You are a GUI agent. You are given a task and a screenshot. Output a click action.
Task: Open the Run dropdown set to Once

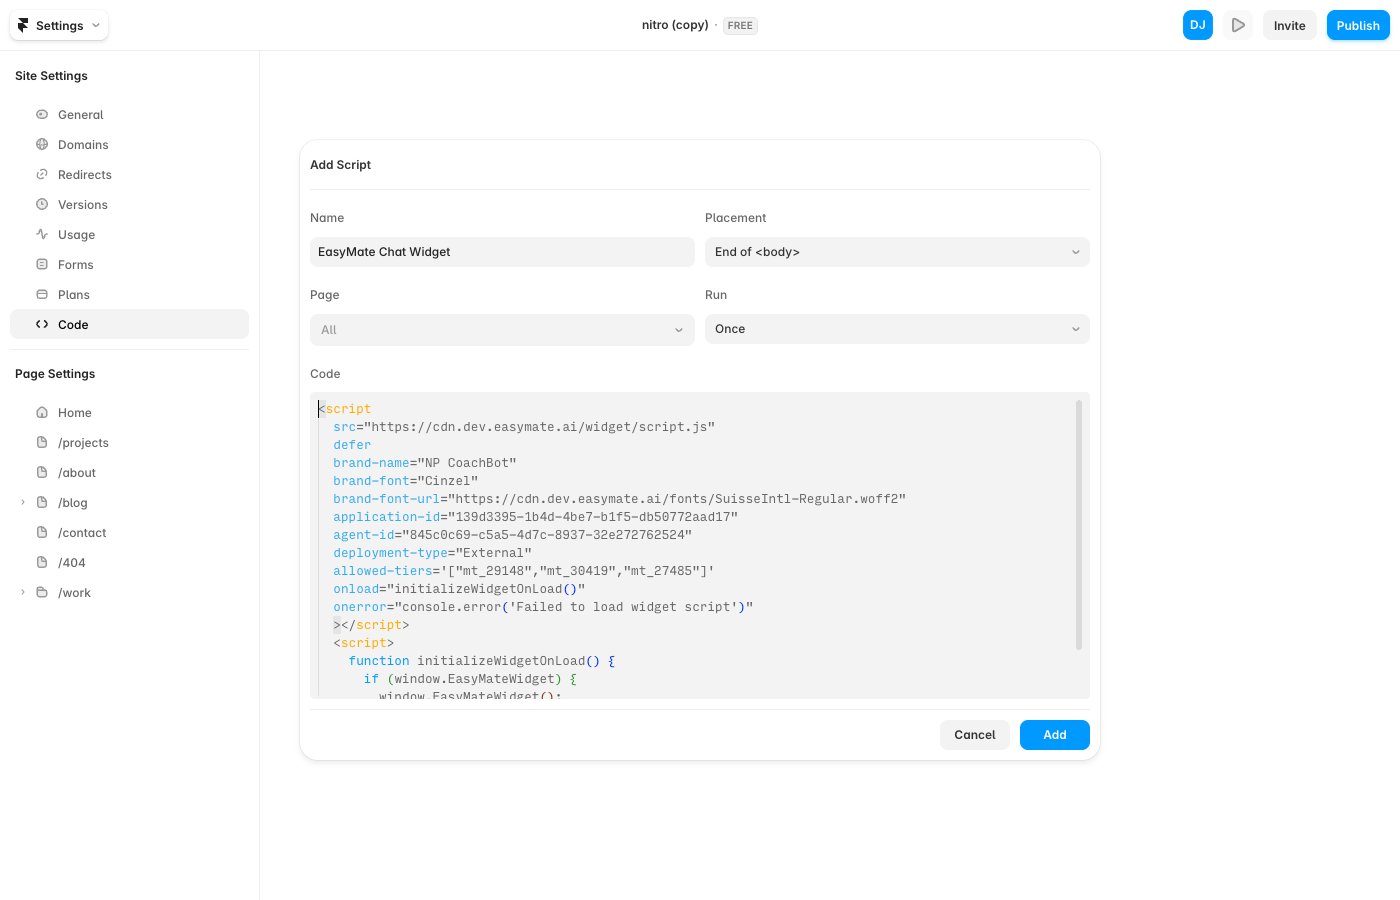pyautogui.click(x=897, y=329)
